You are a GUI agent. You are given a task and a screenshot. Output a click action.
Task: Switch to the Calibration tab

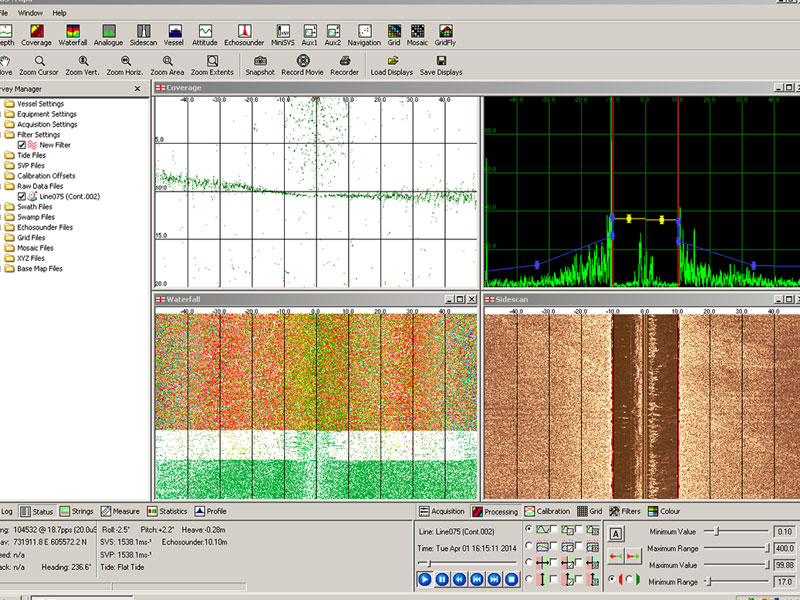click(x=550, y=511)
